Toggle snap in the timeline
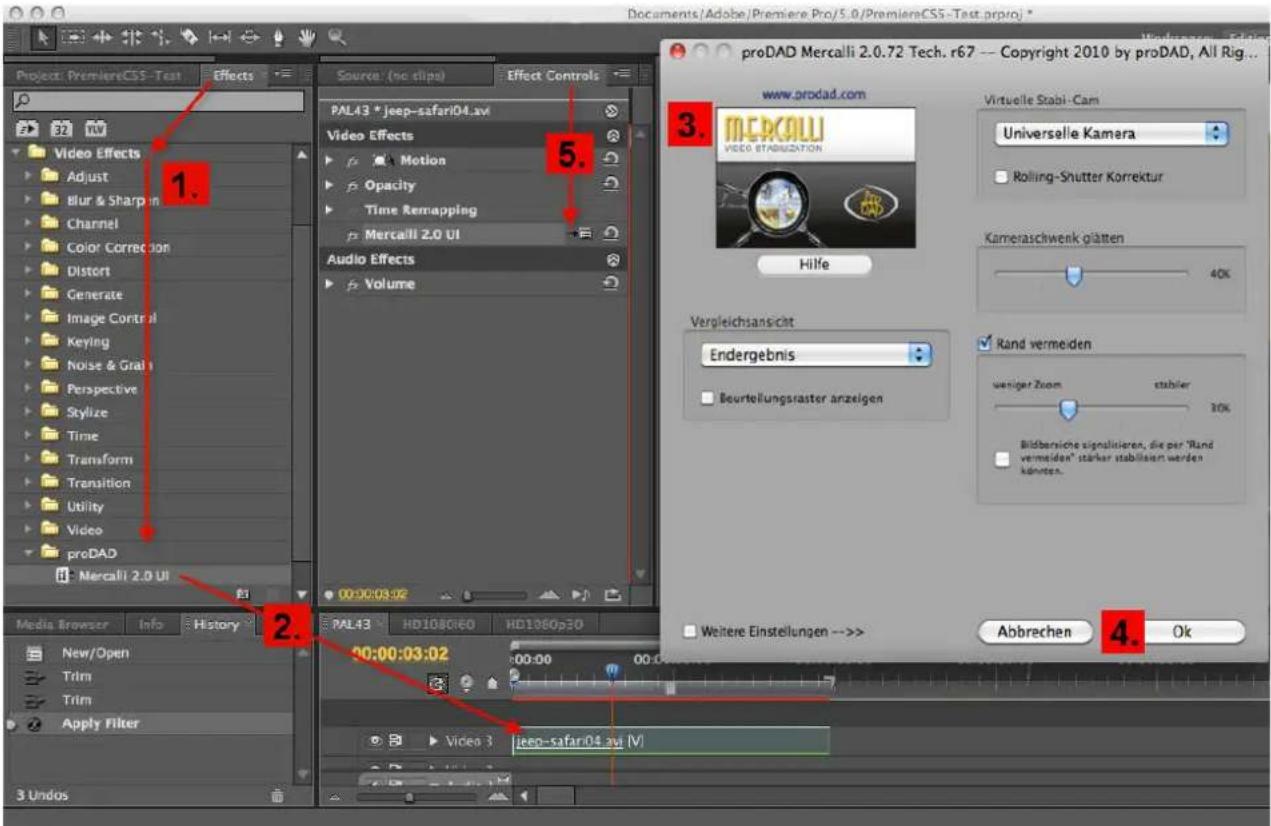Screen dimensions: 1271x826 pos(437,682)
